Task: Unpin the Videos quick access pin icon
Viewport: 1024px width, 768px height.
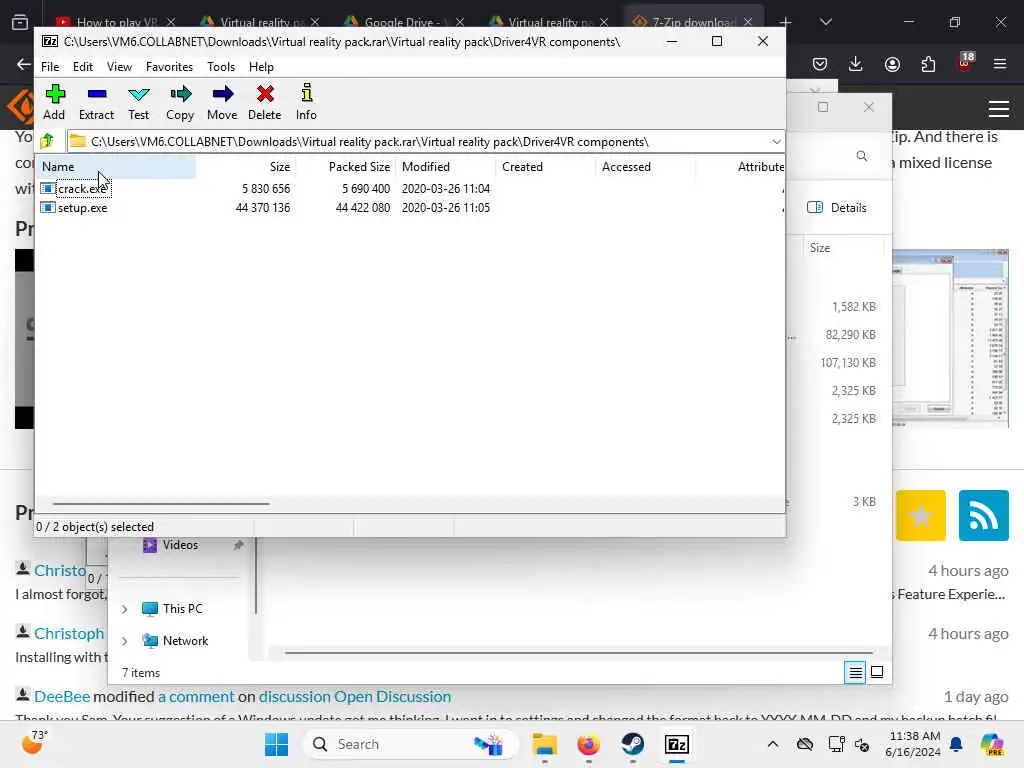Action: point(238,545)
